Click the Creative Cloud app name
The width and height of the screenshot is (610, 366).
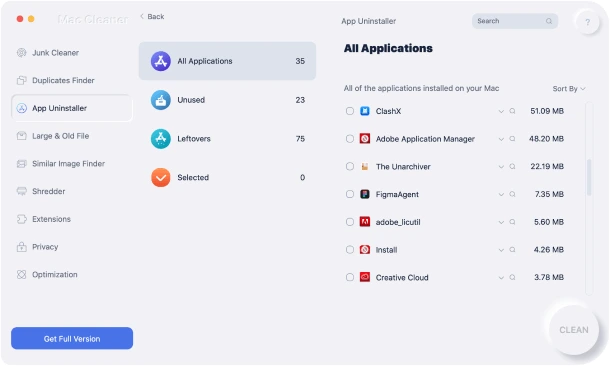pyautogui.click(x=402, y=277)
